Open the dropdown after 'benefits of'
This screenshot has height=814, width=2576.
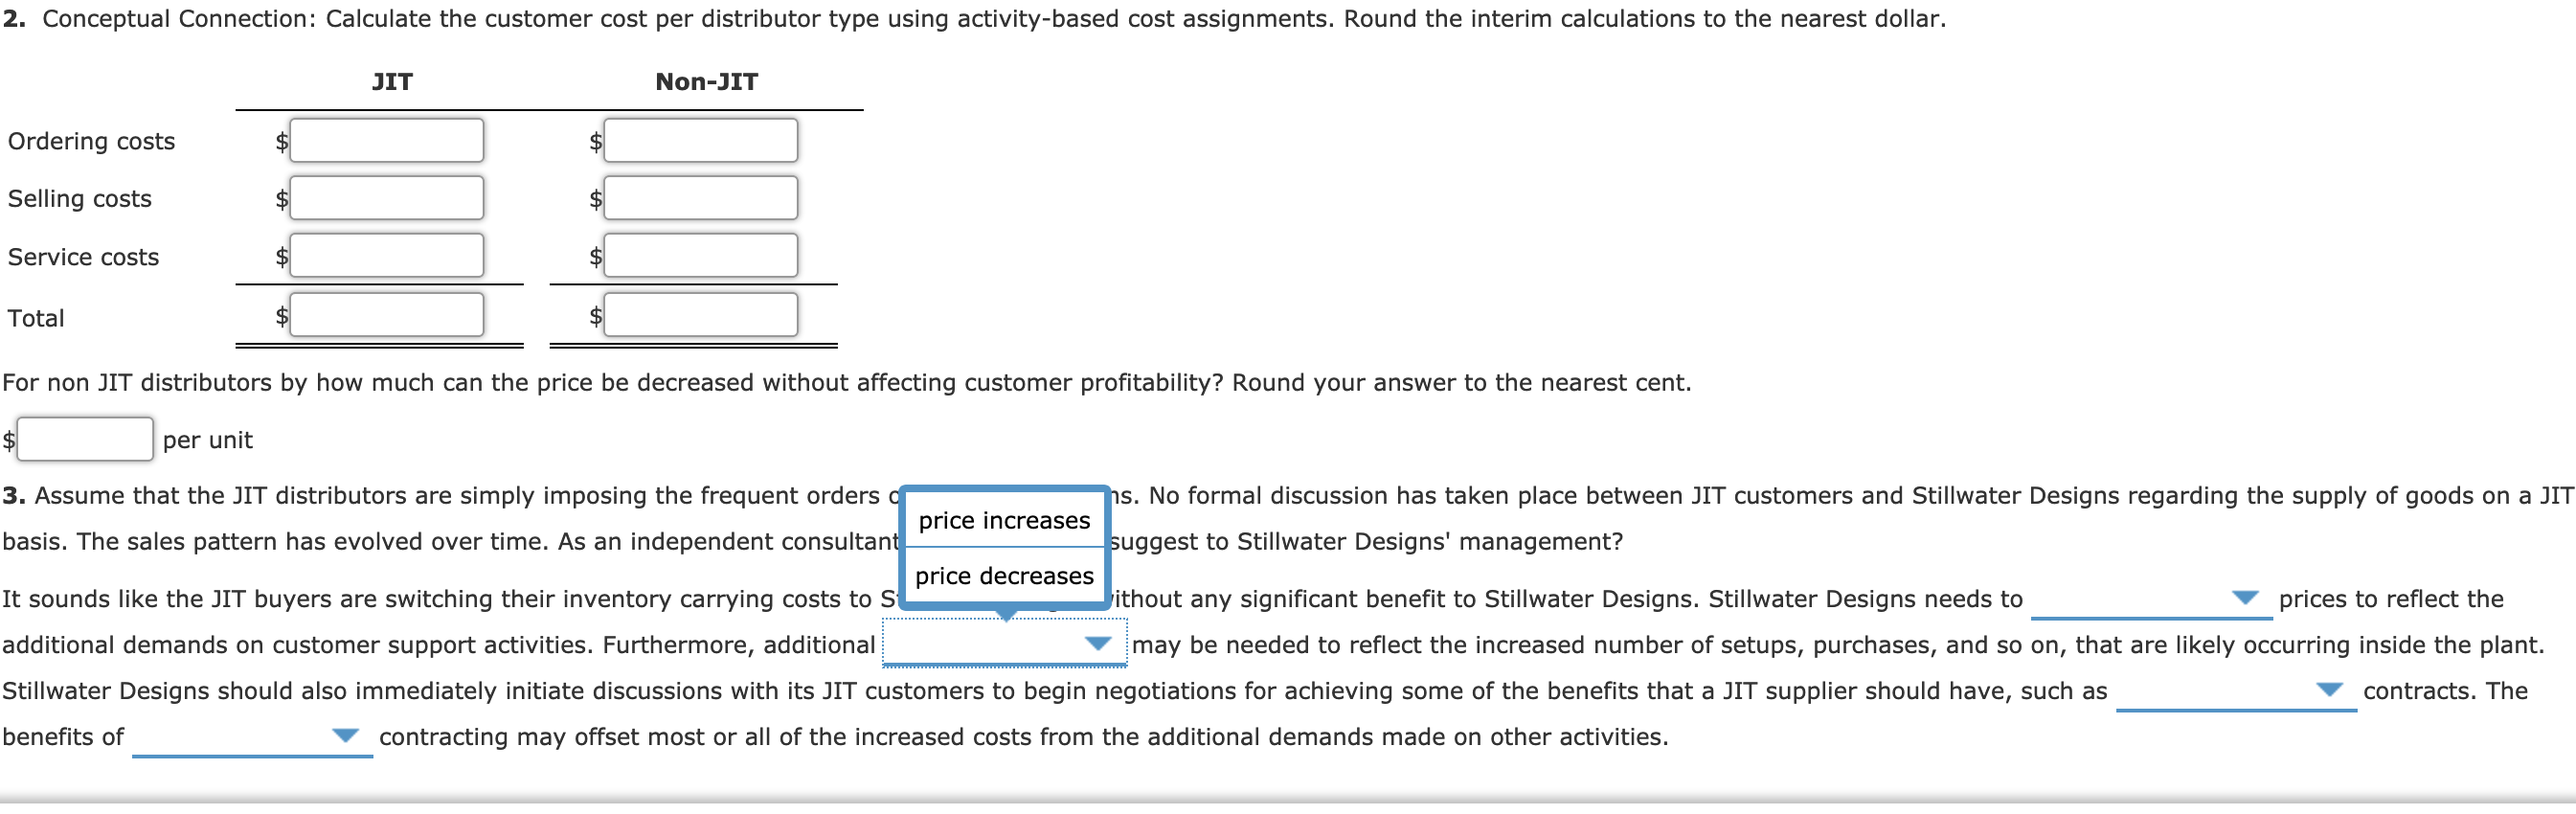pyautogui.click(x=345, y=736)
